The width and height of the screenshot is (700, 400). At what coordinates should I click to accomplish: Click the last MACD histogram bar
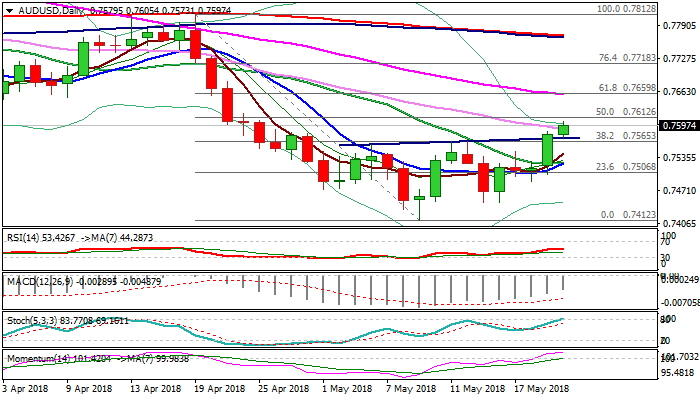[564, 283]
